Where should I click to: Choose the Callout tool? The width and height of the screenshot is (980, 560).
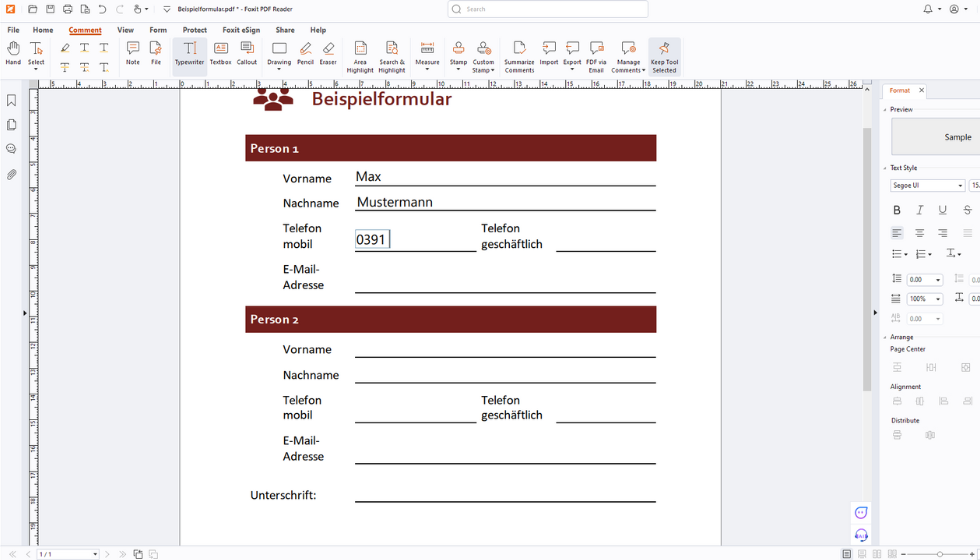247,53
